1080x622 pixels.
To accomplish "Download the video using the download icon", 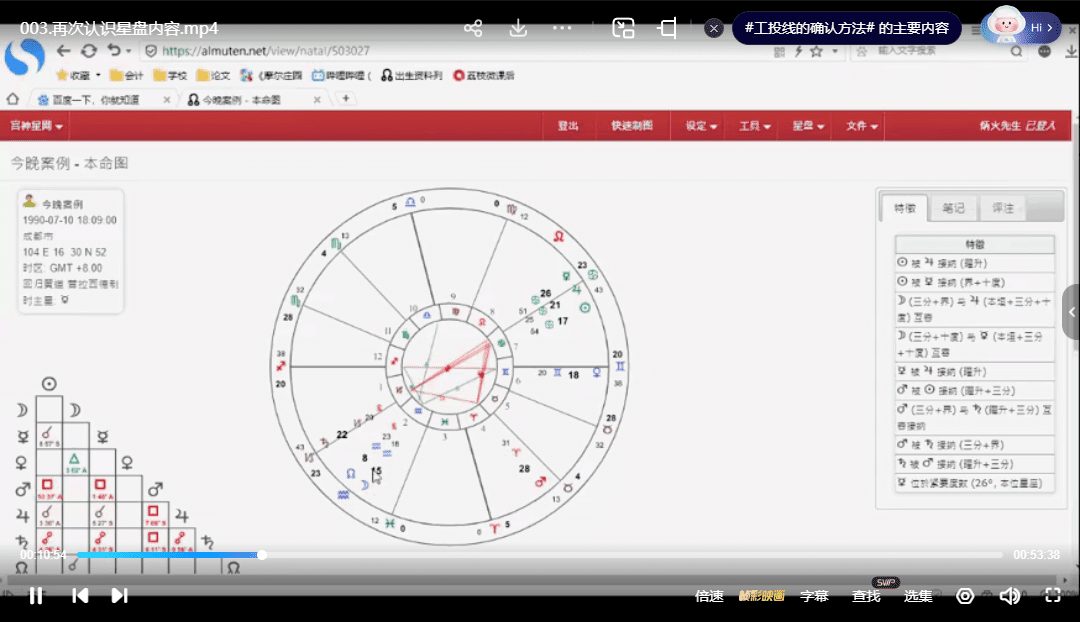I will (518, 28).
